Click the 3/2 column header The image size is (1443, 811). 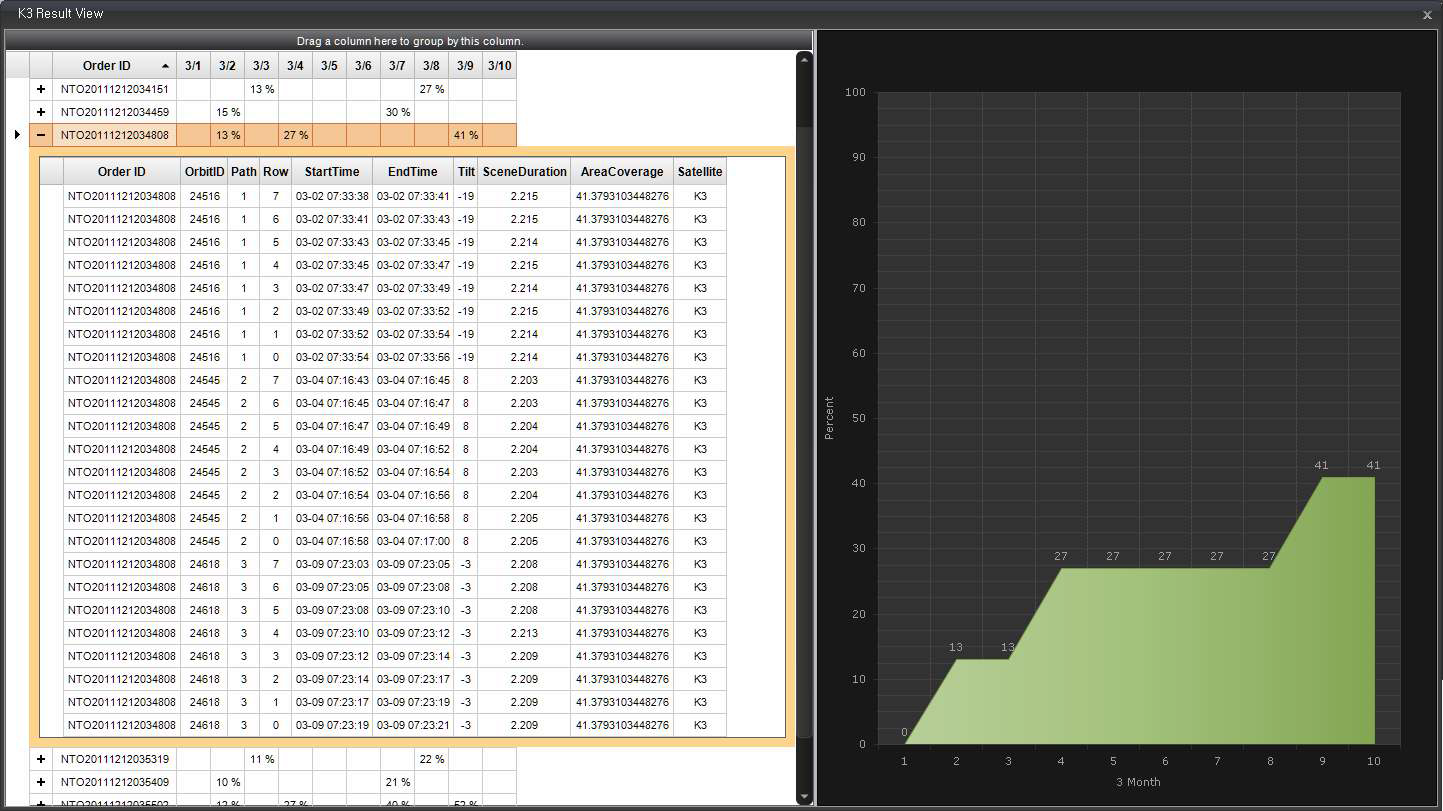[228, 66]
